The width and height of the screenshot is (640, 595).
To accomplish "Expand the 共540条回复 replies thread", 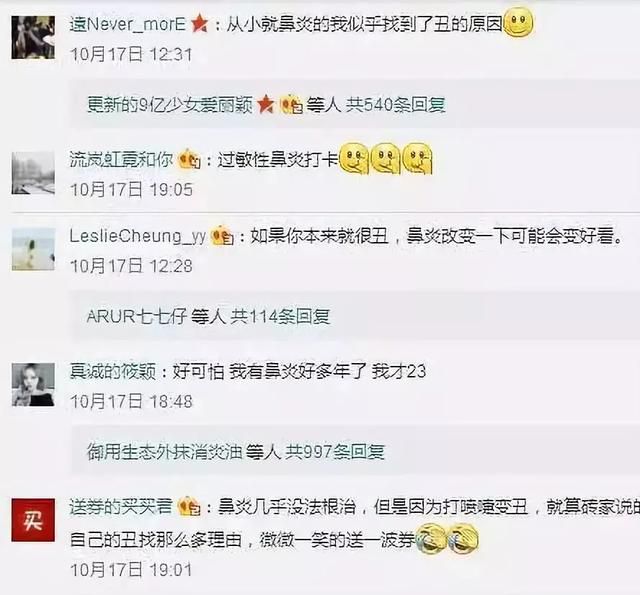I will 266,105.
